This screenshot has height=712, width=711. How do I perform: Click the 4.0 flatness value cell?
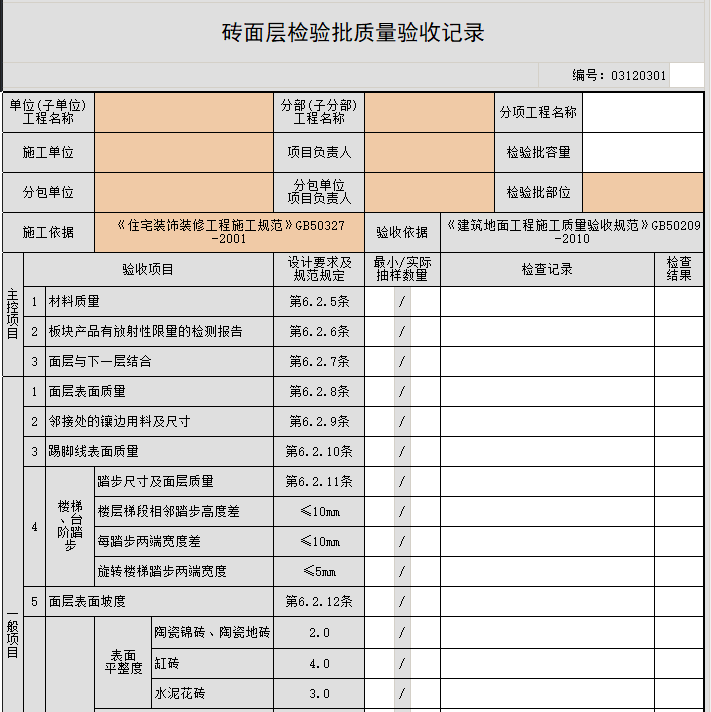[x=319, y=663]
